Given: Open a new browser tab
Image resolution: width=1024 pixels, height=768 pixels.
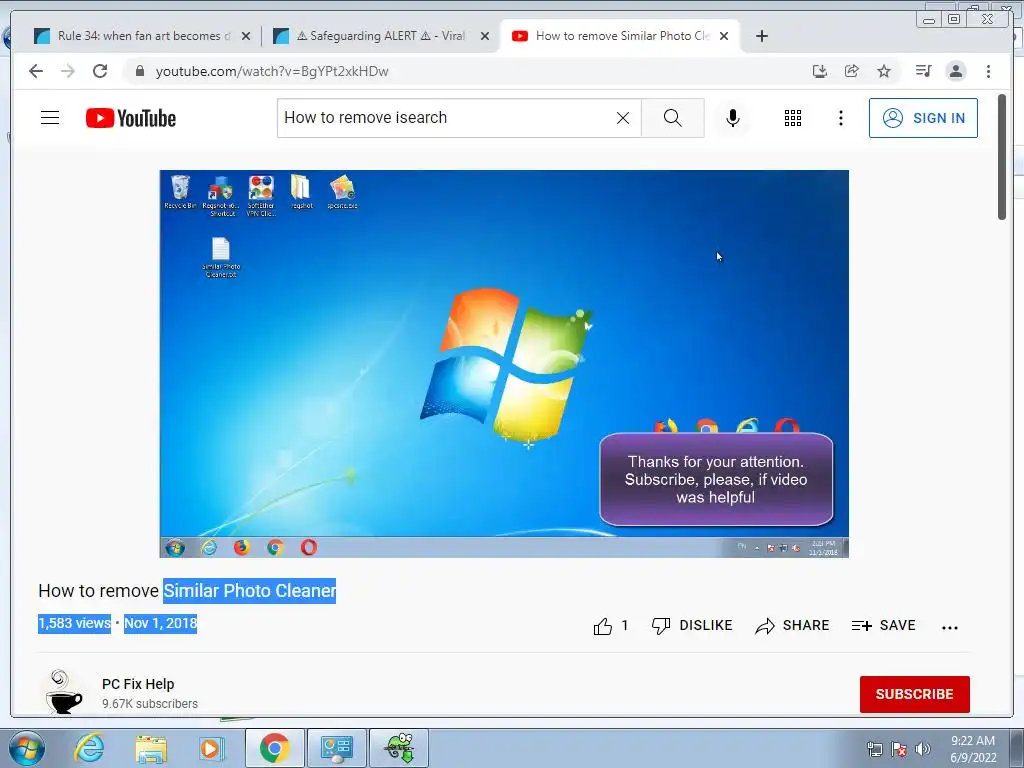Looking at the screenshot, I should click(x=761, y=36).
